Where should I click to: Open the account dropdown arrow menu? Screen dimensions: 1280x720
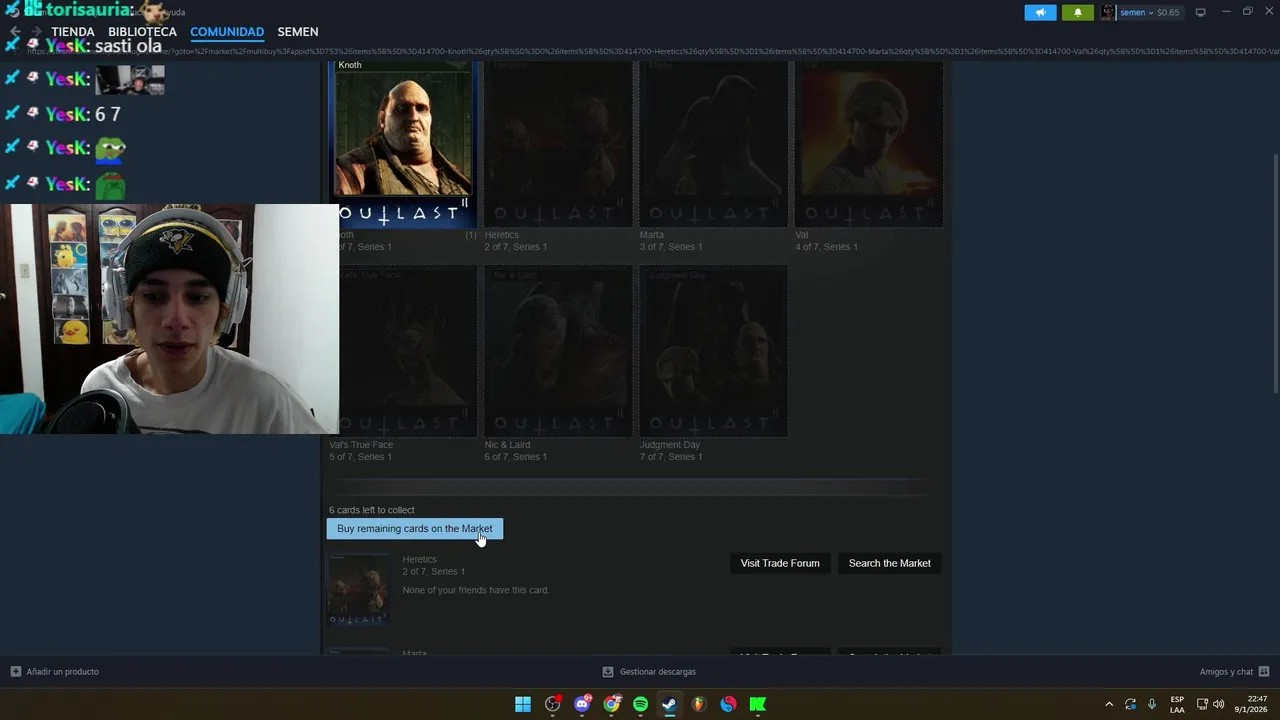[1151, 12]
